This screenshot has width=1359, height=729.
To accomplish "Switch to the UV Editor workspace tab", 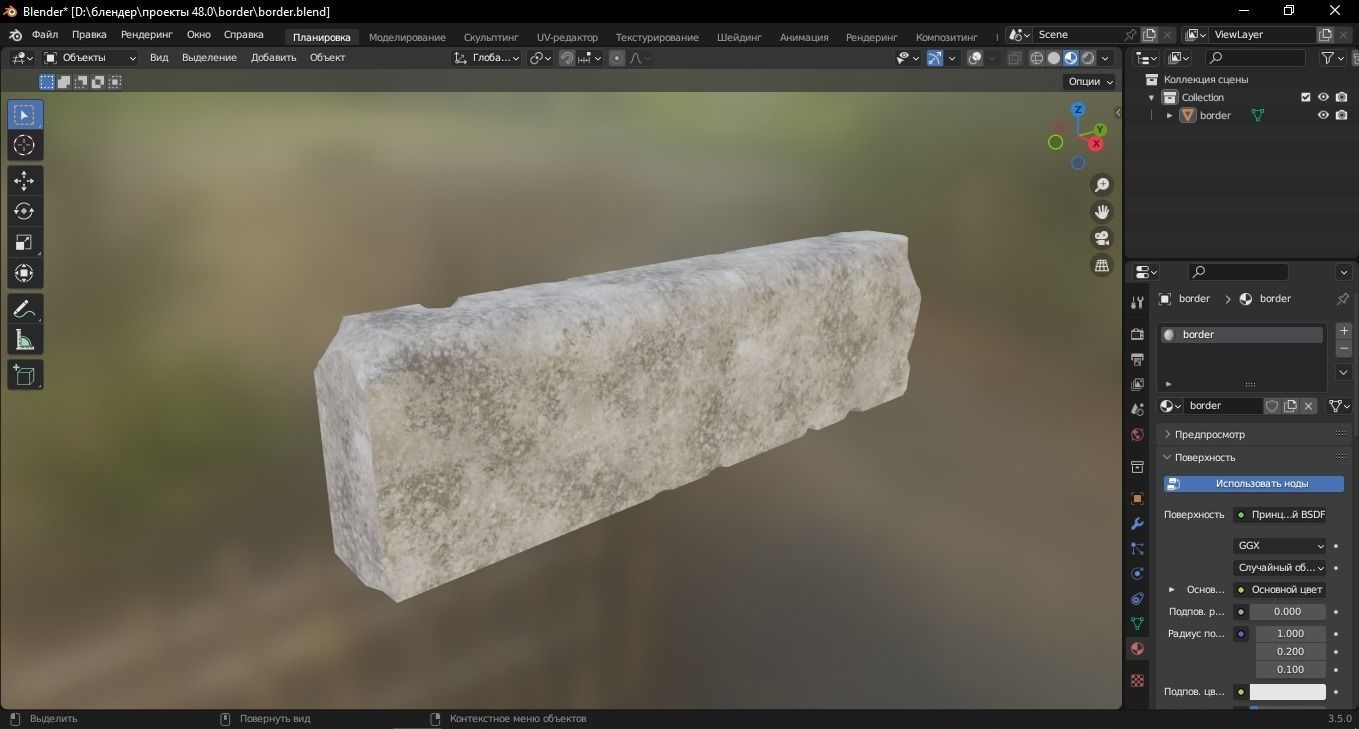I will coord(567,38).
